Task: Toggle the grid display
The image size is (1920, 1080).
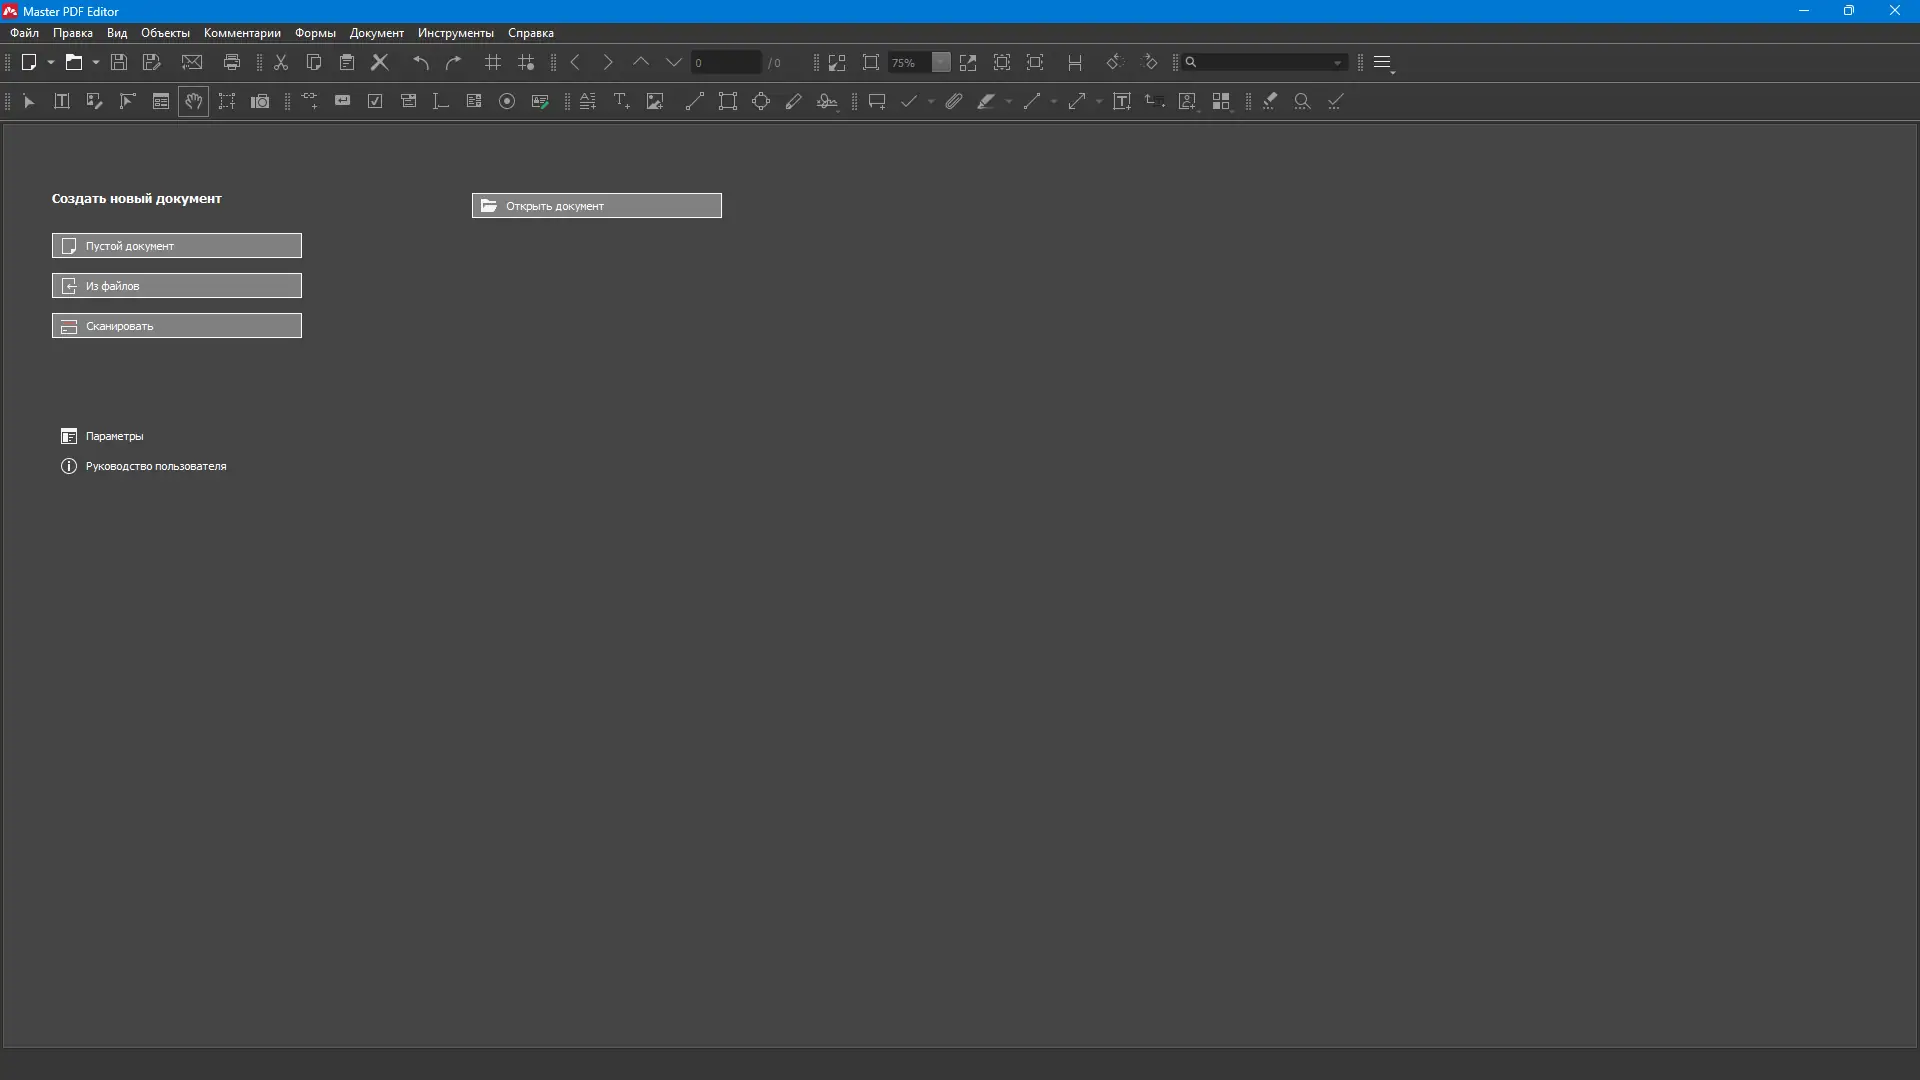Action: (x=492, y=62)
